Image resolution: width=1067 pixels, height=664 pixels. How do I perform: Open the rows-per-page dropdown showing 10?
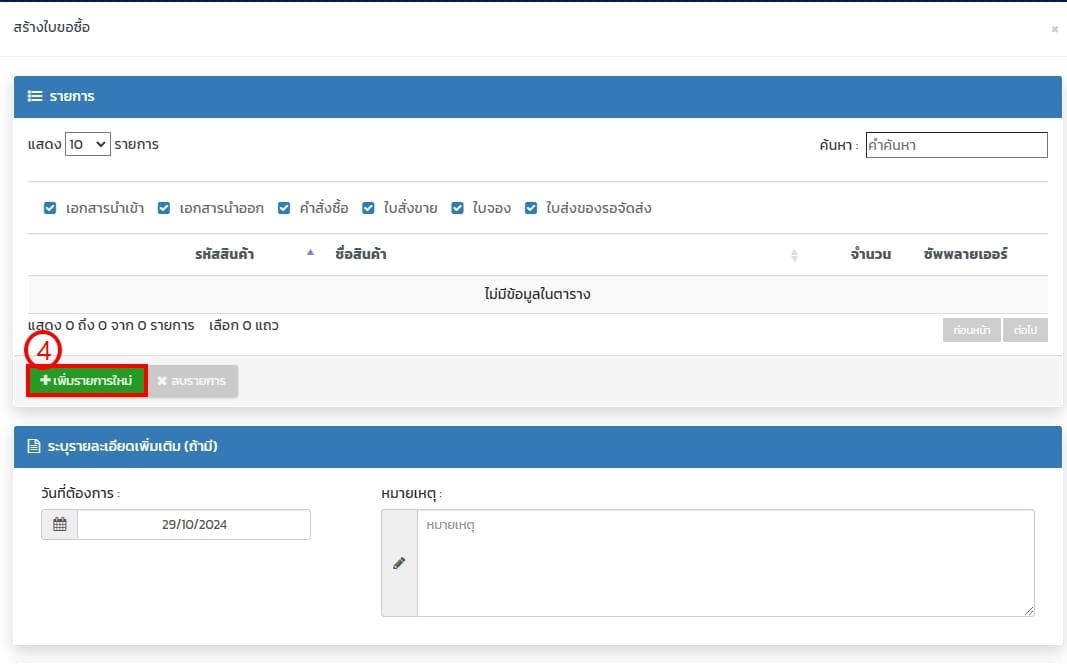coord(87,145)
